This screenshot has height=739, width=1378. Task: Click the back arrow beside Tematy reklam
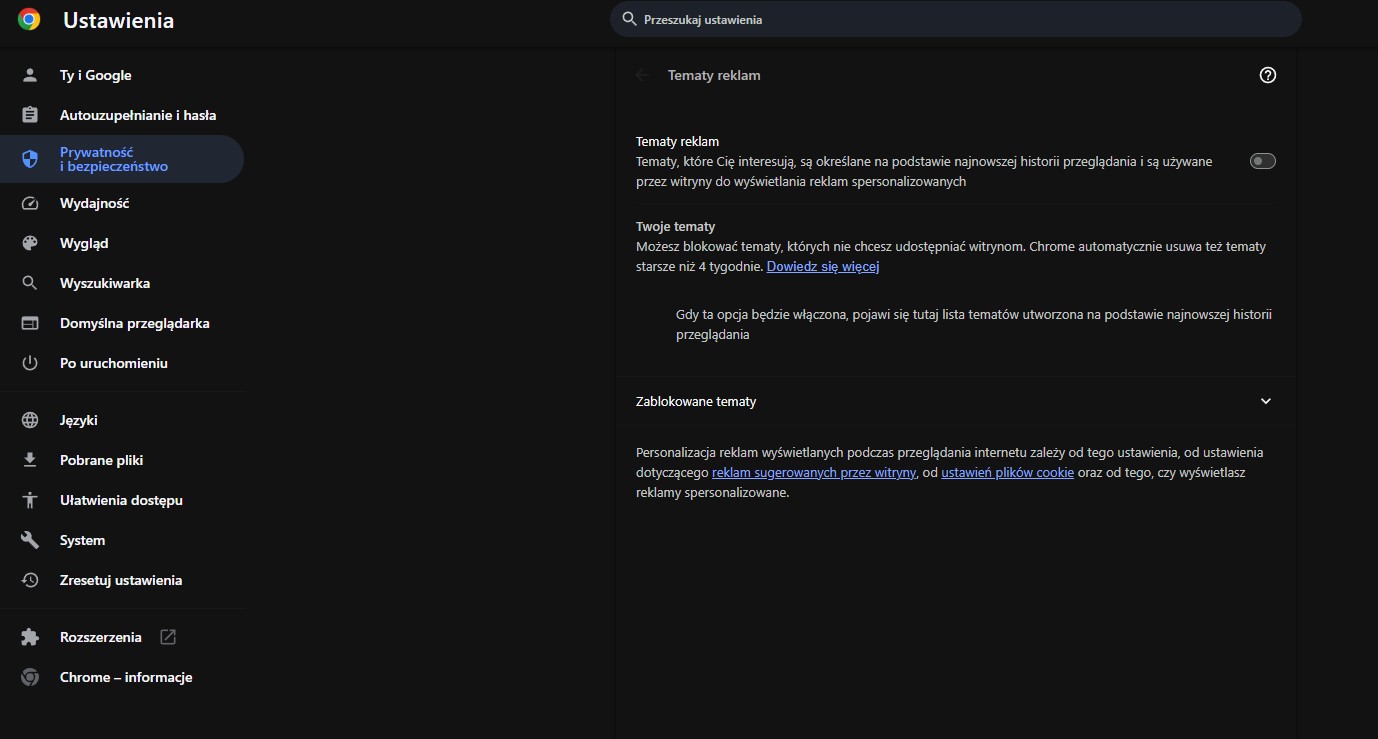click(642, 75)
